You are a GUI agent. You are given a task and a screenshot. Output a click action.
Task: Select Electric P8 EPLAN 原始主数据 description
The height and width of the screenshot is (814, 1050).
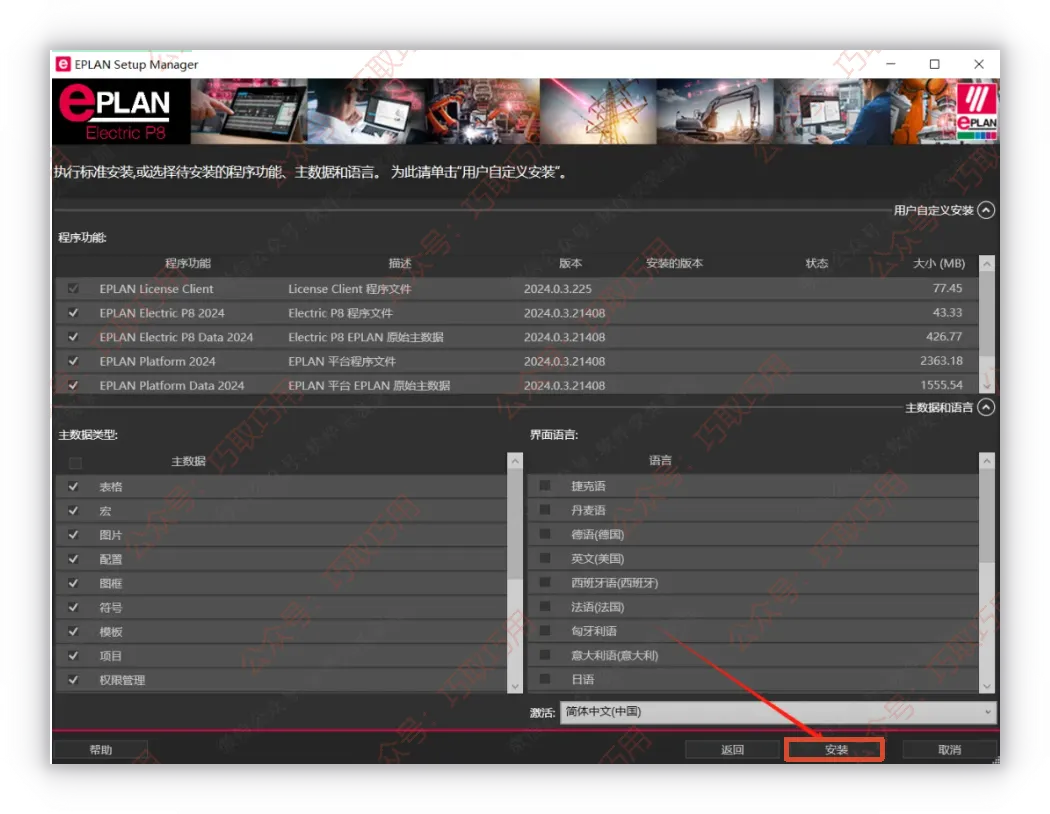(366, 337)
